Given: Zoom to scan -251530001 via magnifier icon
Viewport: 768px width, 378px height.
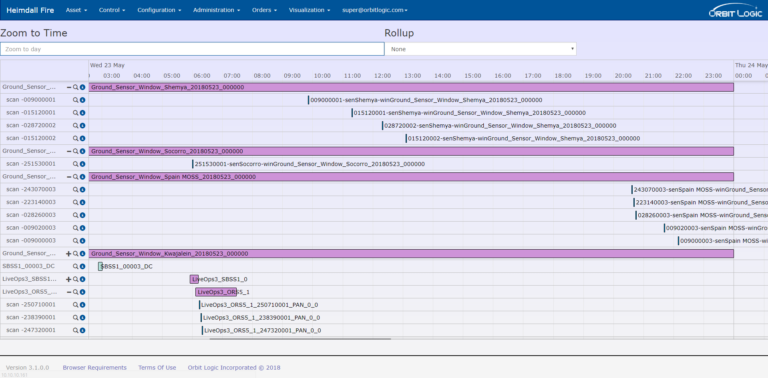Looking at the screenshot, I should 75,164.
